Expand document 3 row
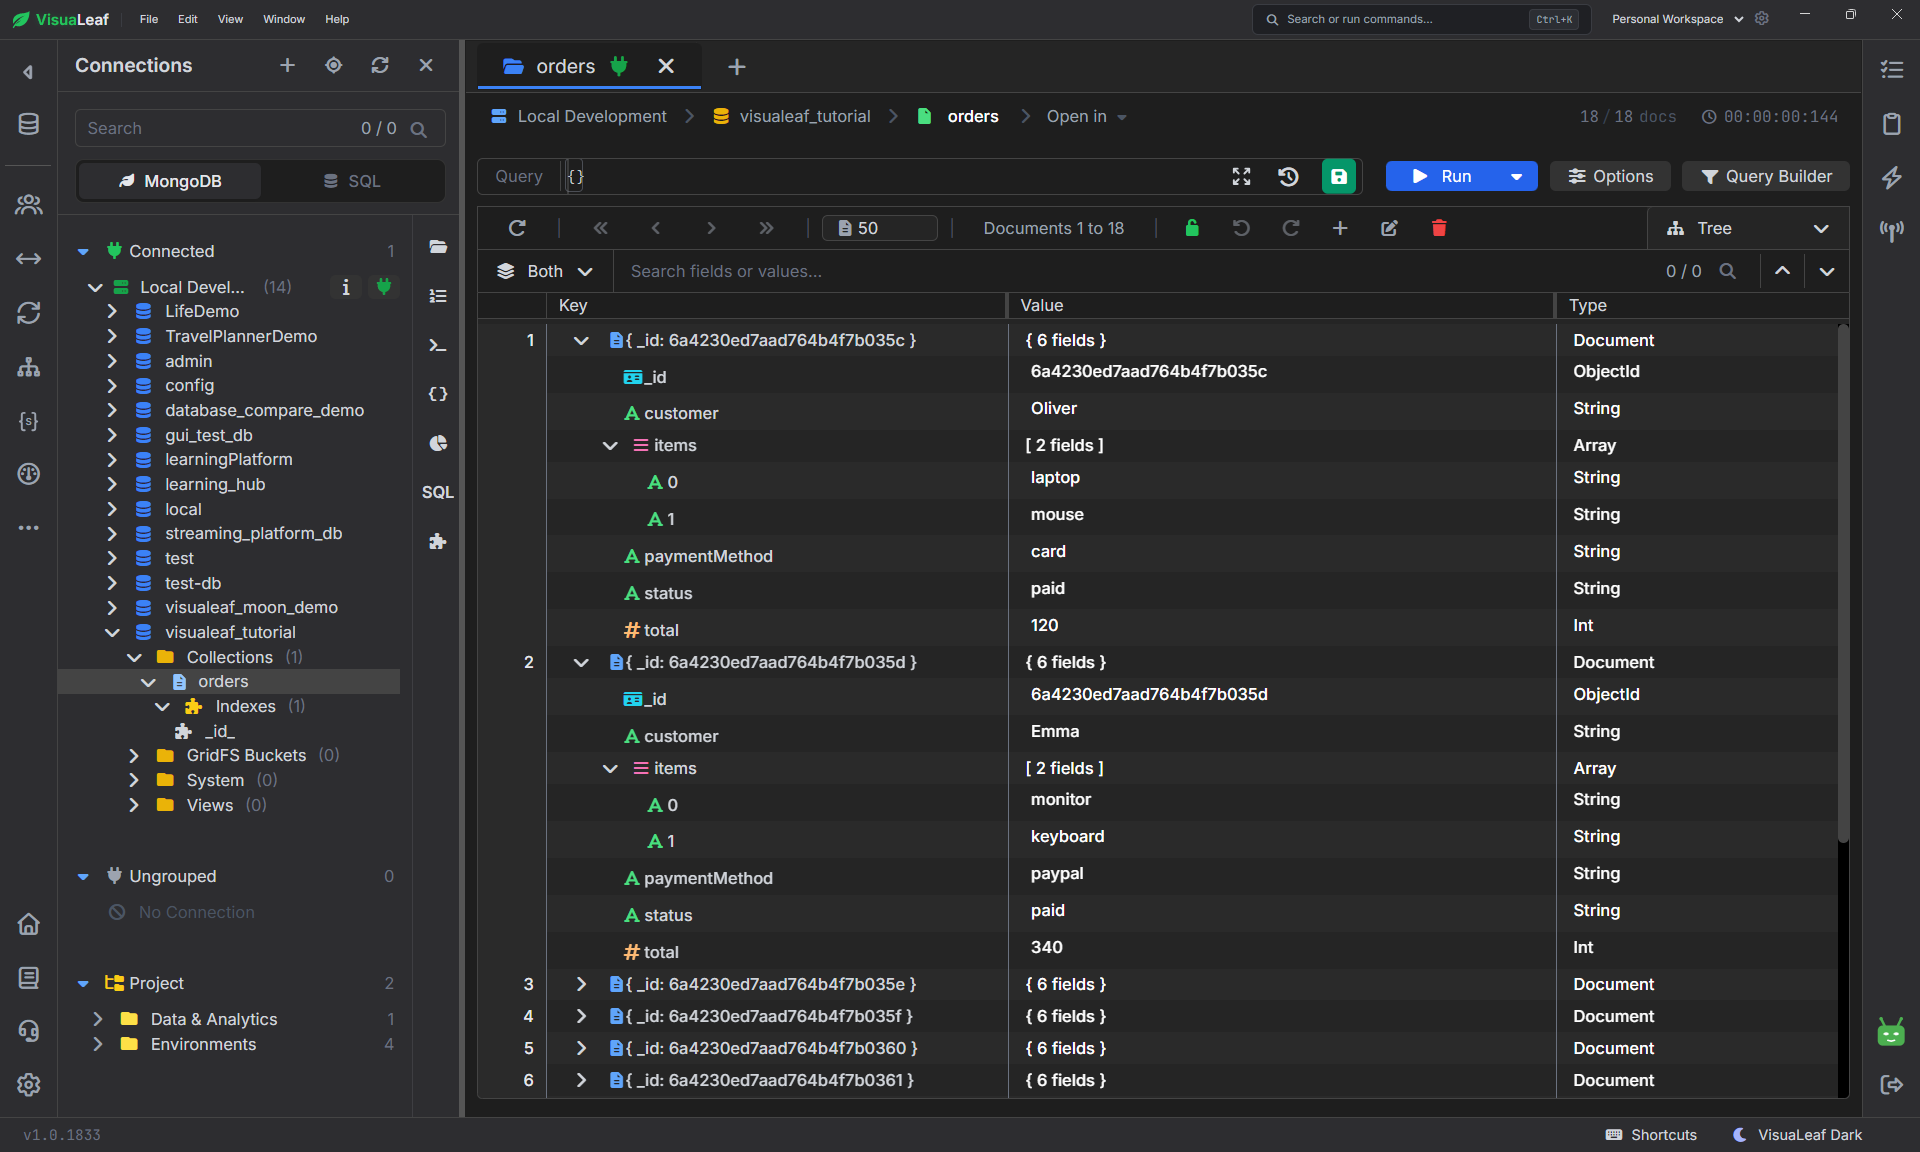 point(581,984)
